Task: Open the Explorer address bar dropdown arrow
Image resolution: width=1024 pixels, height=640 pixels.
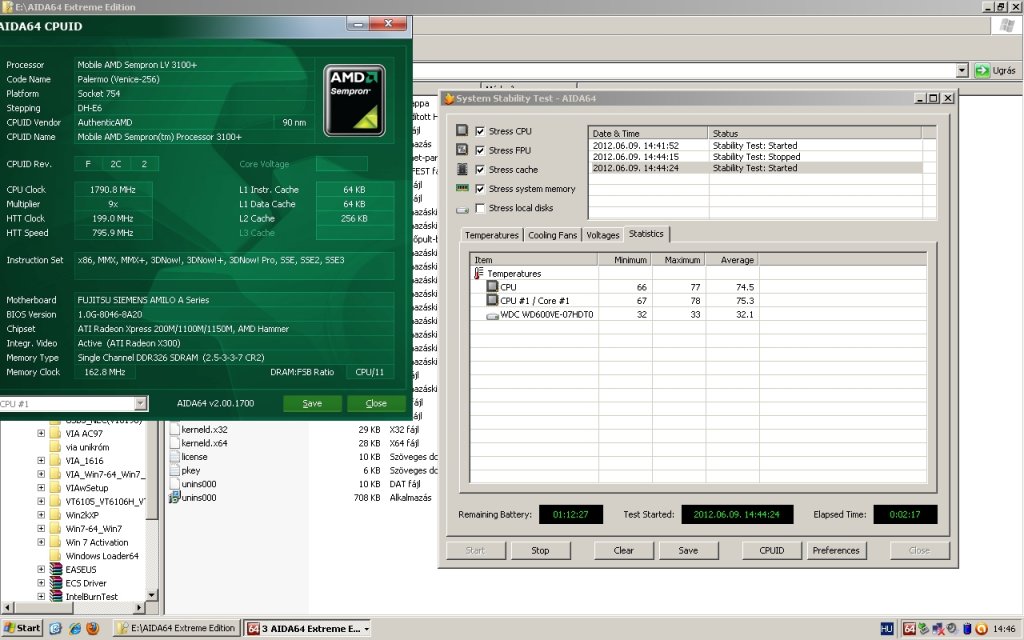Action: click(x=961, y=71)
